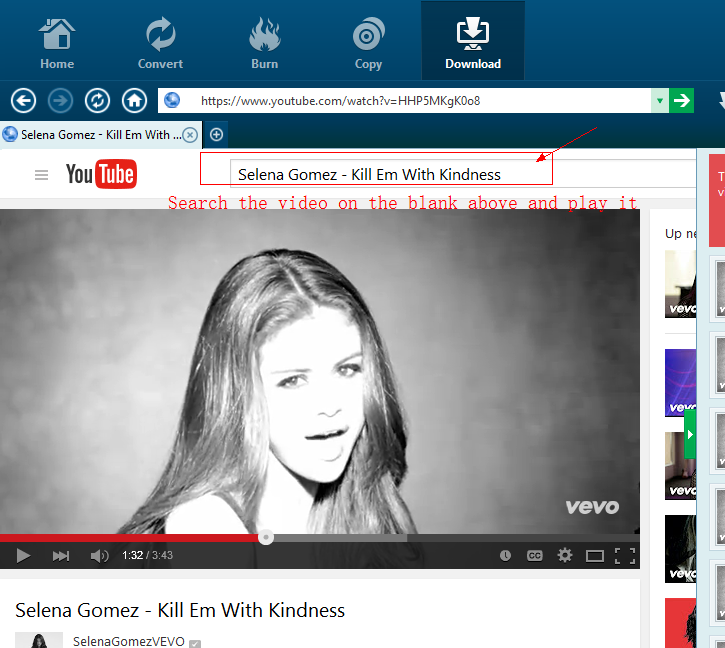Open the purple suggested video thumbnail
This screenshot has width=725, height=648.
tap(680, 383)
